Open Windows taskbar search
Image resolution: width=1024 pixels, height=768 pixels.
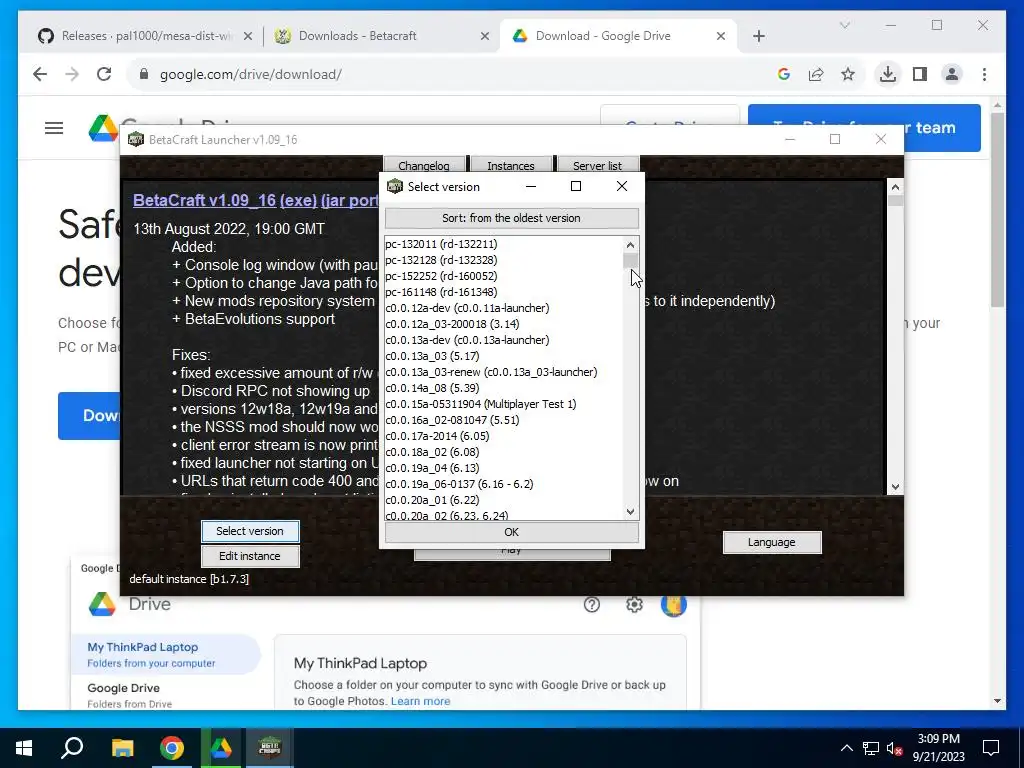click(x=72, y=748)
